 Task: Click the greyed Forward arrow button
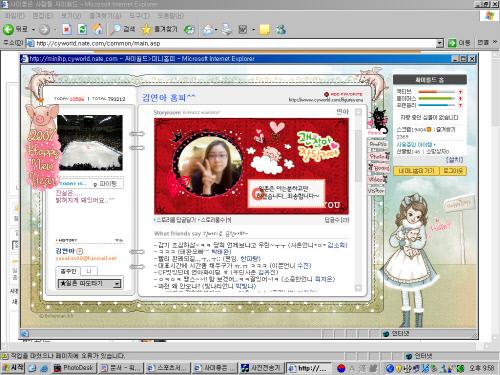[44, 30]
